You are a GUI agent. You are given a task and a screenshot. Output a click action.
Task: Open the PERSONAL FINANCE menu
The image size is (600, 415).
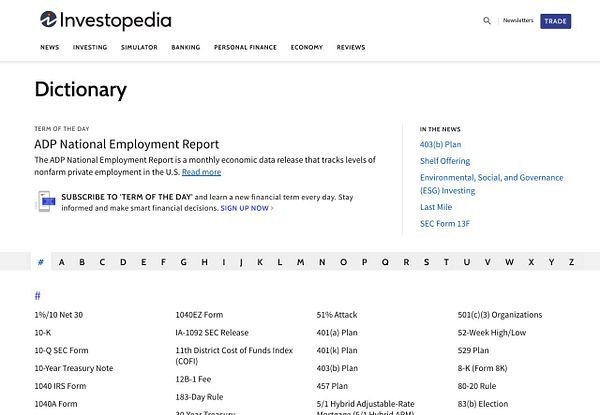245,47
